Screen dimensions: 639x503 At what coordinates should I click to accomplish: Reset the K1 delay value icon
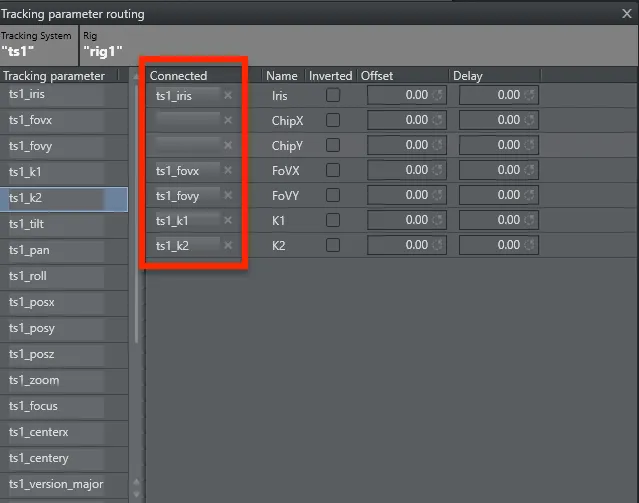530,220
